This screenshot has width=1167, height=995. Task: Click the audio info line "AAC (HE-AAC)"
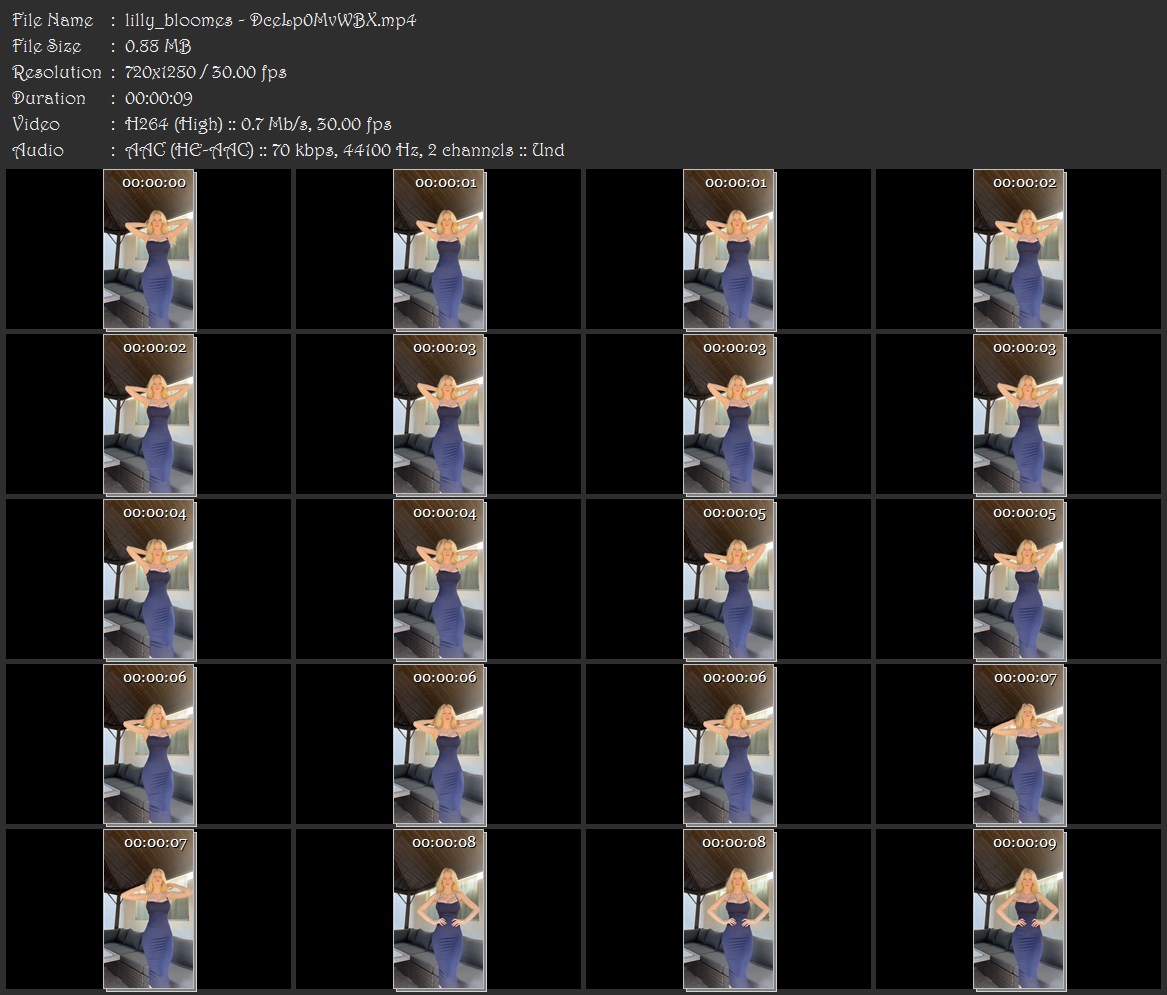coord(189,150)
